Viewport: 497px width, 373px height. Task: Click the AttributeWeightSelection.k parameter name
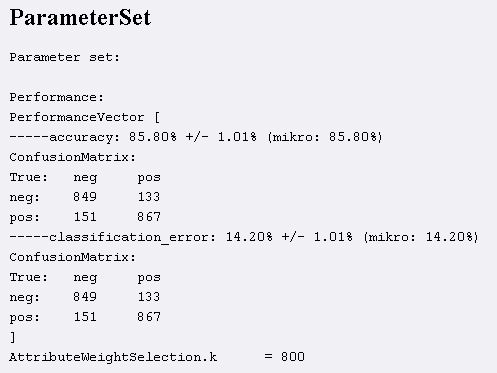coord(113,357)
